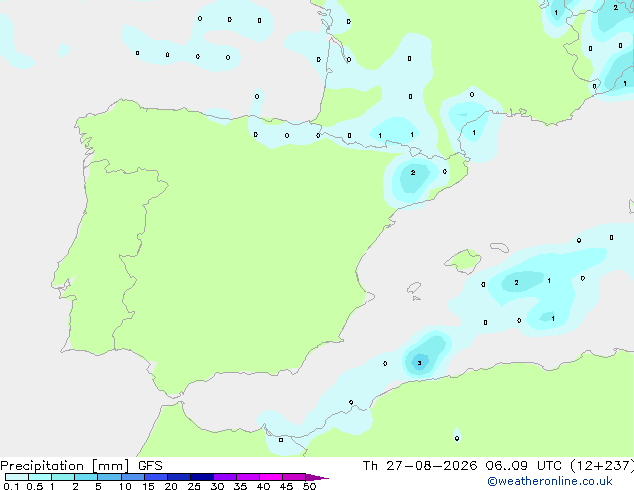The image size is (634, 490).
Task: Click the '25' legend scale label
Action: [x=194, y=486]
